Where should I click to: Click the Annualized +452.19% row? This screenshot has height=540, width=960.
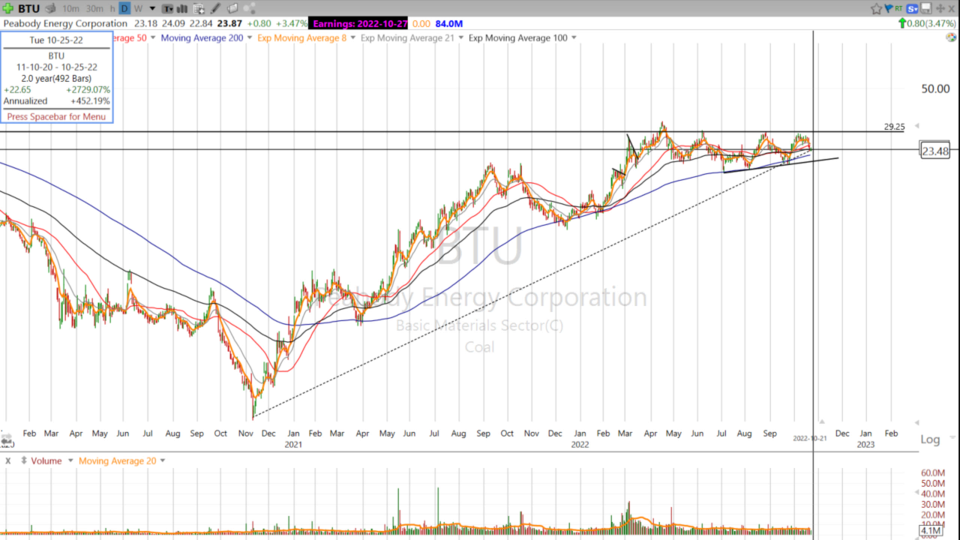[56, 101]
